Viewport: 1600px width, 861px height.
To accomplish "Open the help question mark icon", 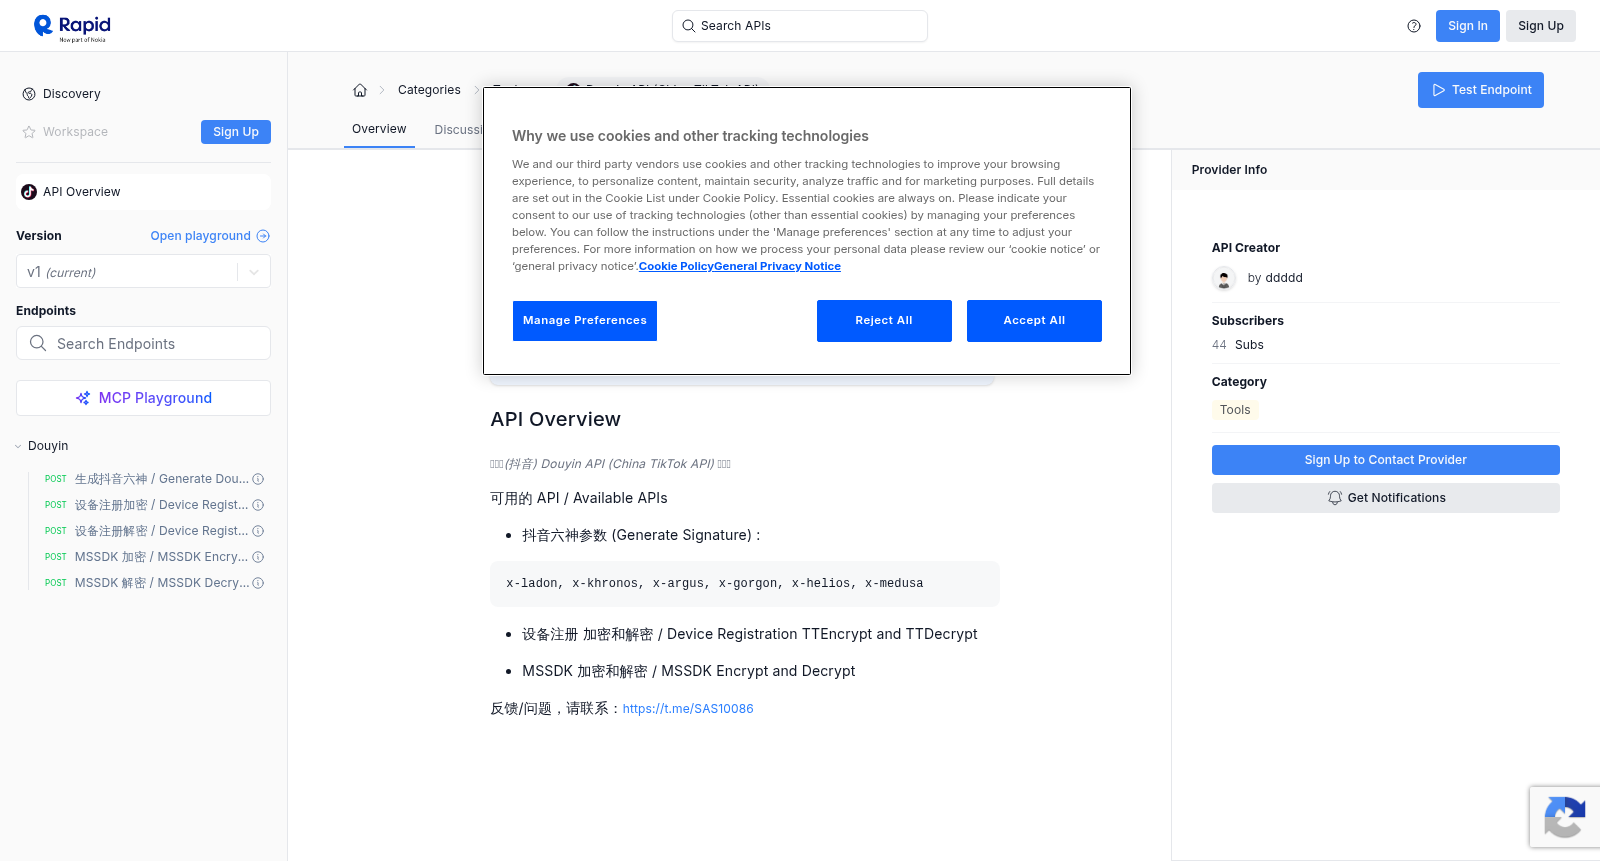I will coord(1414,26).
